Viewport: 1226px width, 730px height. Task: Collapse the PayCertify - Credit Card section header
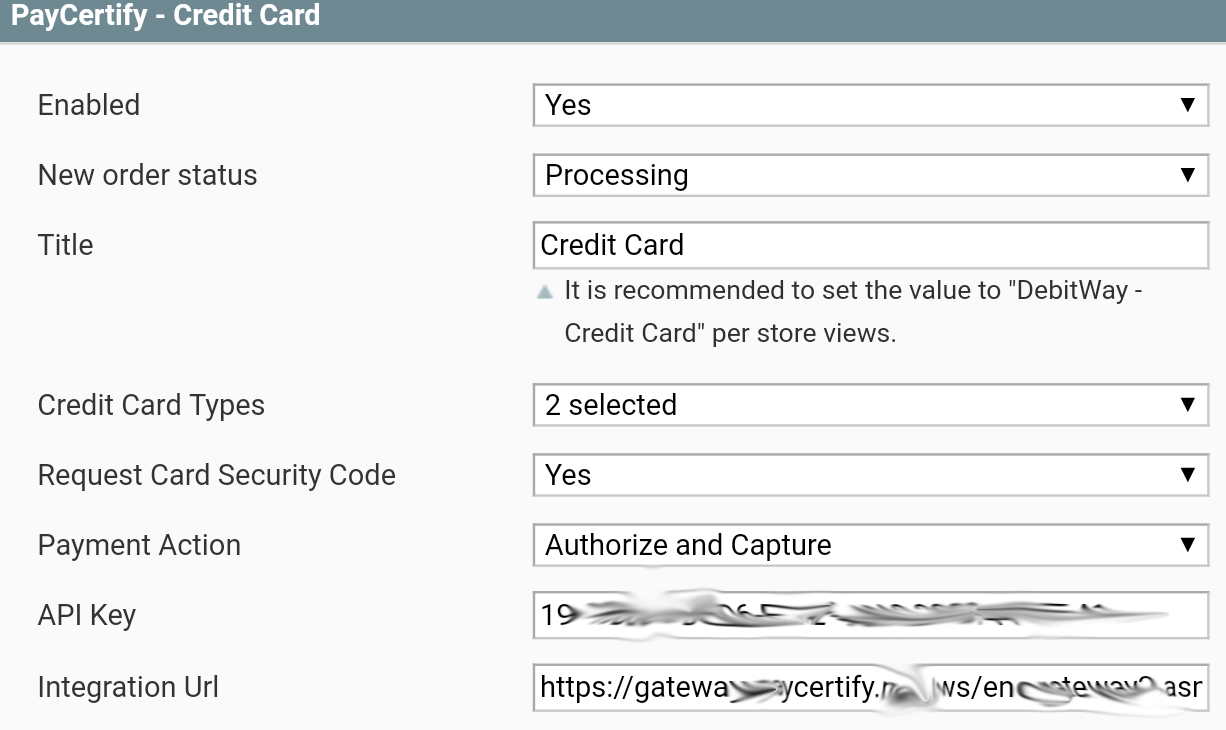[x=165, y=16]
